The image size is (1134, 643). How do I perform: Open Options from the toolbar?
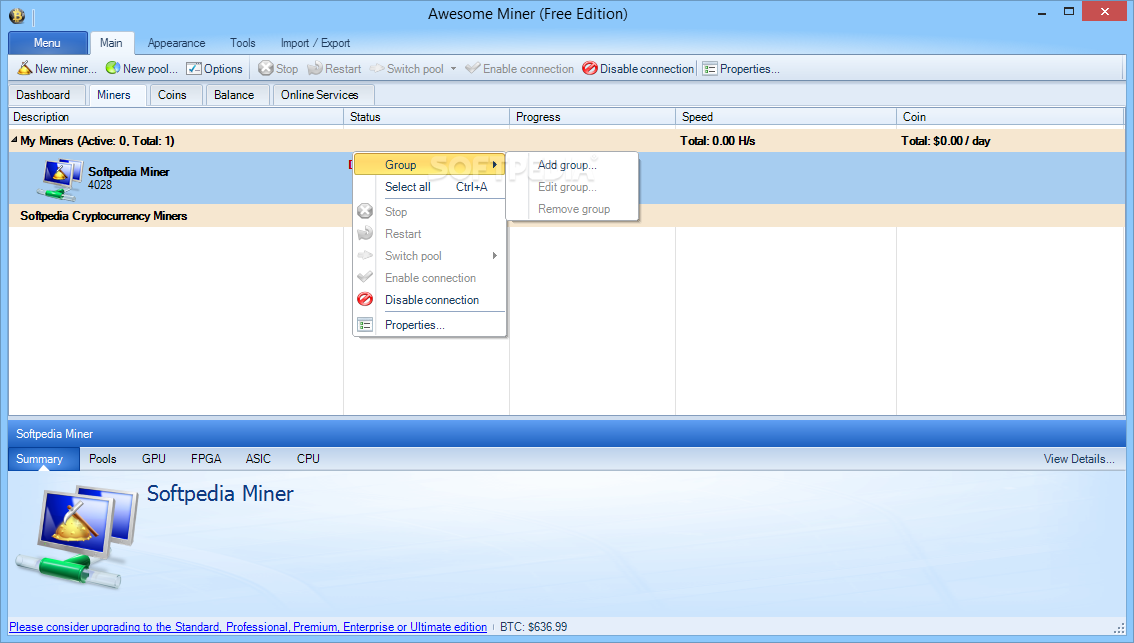click(x=214, y=69)
